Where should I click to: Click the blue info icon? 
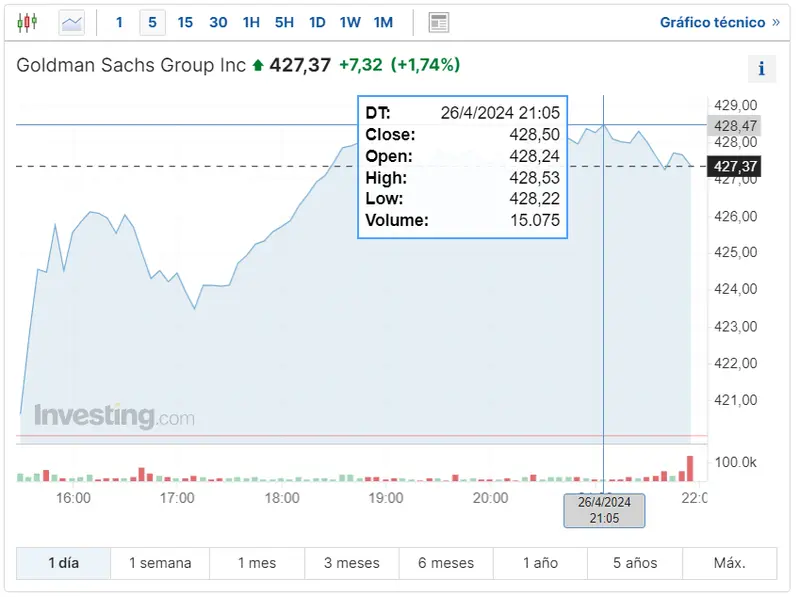(x=761, y=69)
